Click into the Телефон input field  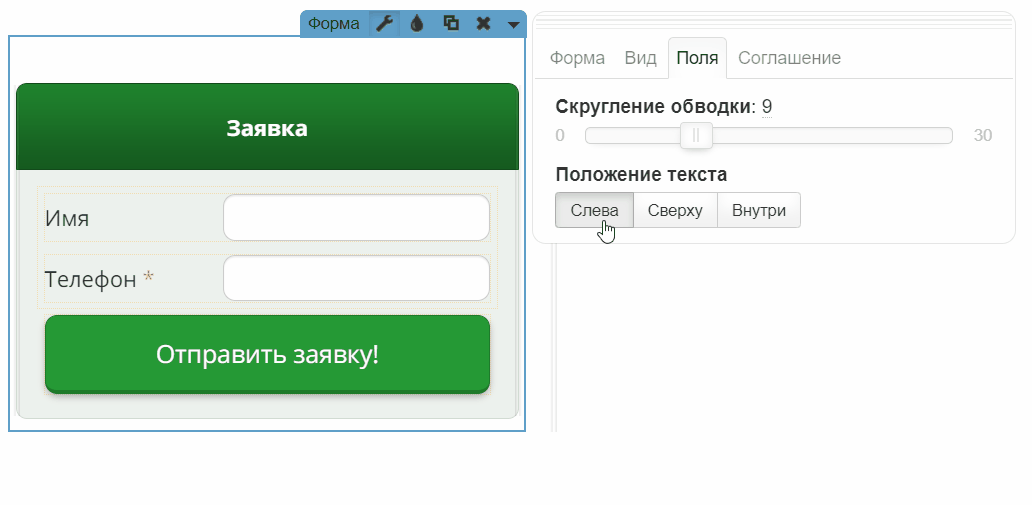[x=356, y=279]
